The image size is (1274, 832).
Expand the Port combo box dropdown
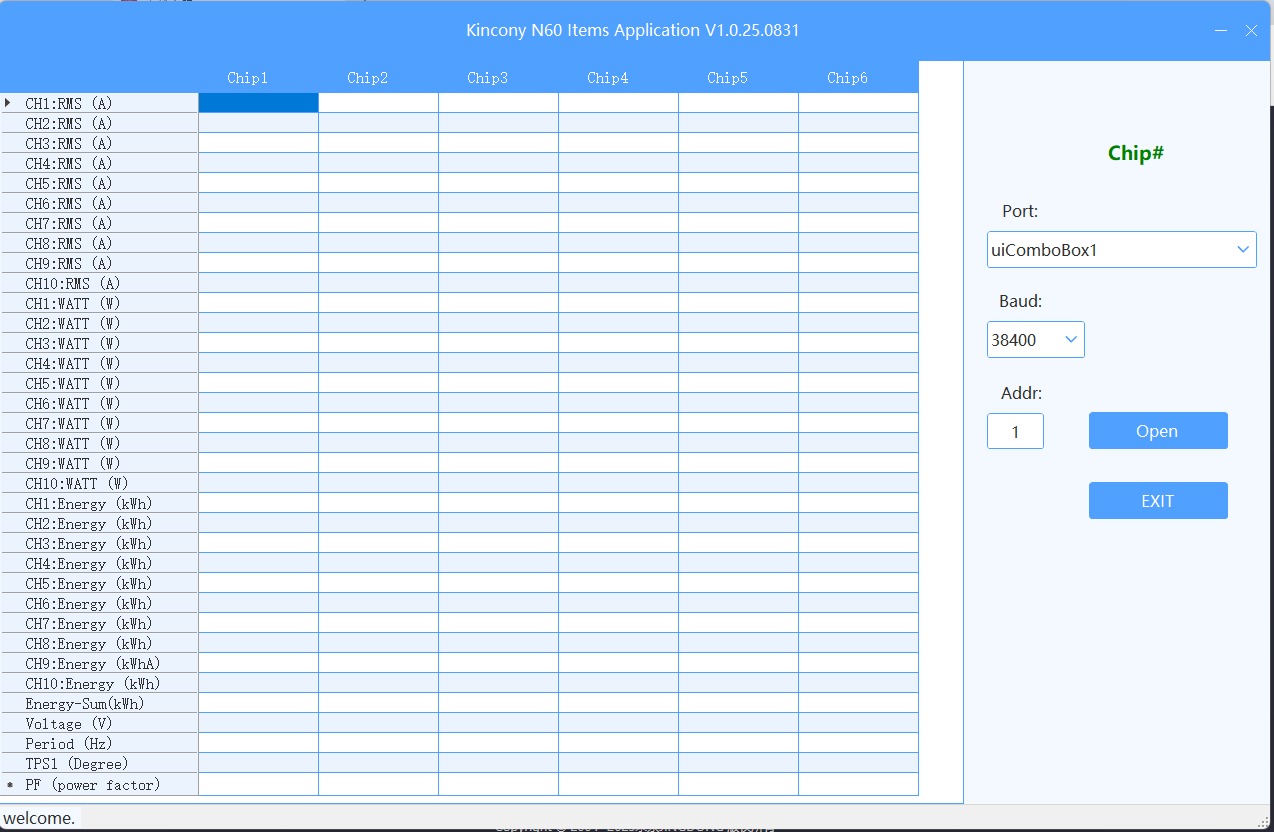(x=1243, y=250)
